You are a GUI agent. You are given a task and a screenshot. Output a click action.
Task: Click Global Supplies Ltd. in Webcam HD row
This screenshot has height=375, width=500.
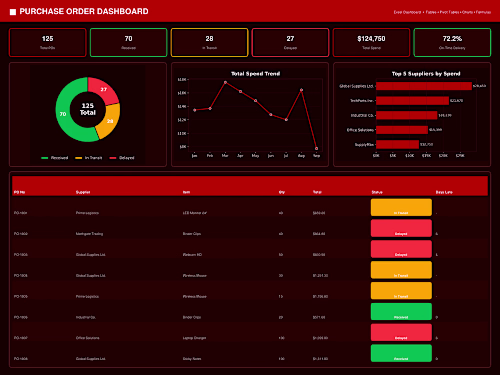[91, 255]
